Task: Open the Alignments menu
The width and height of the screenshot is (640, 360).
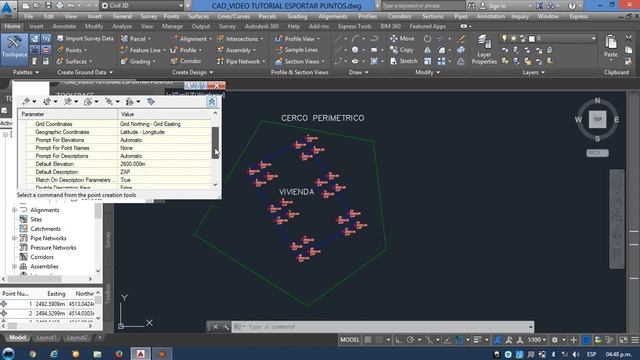Action: (x=333, y=16)
